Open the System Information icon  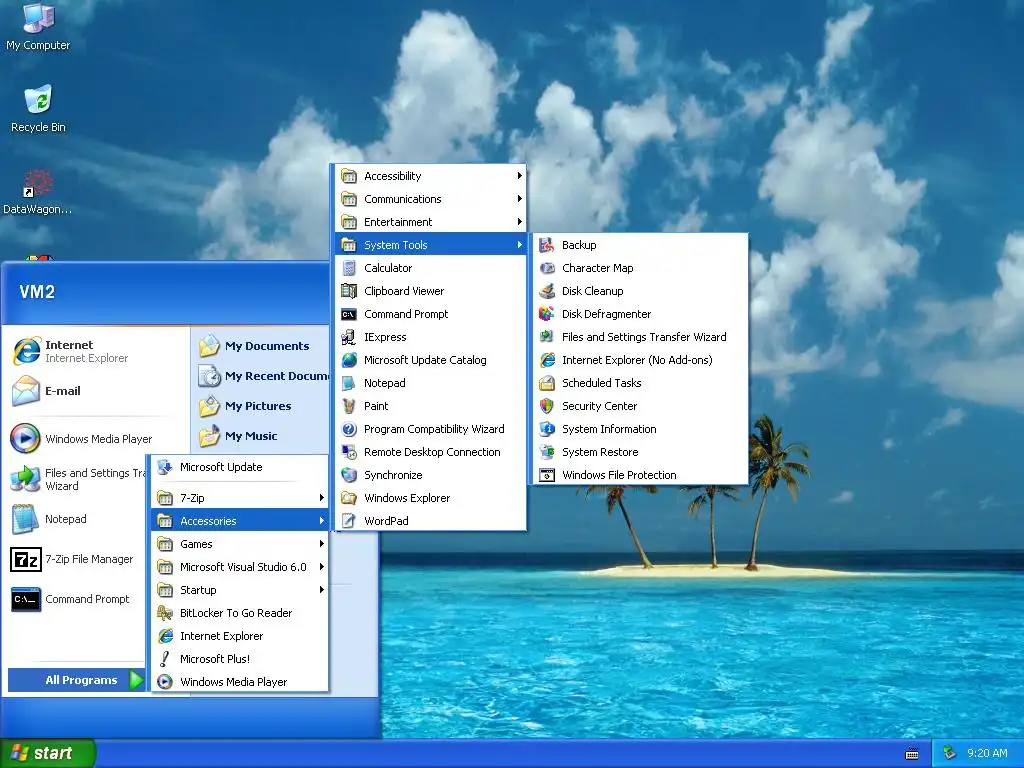click(x=547, y=429)
